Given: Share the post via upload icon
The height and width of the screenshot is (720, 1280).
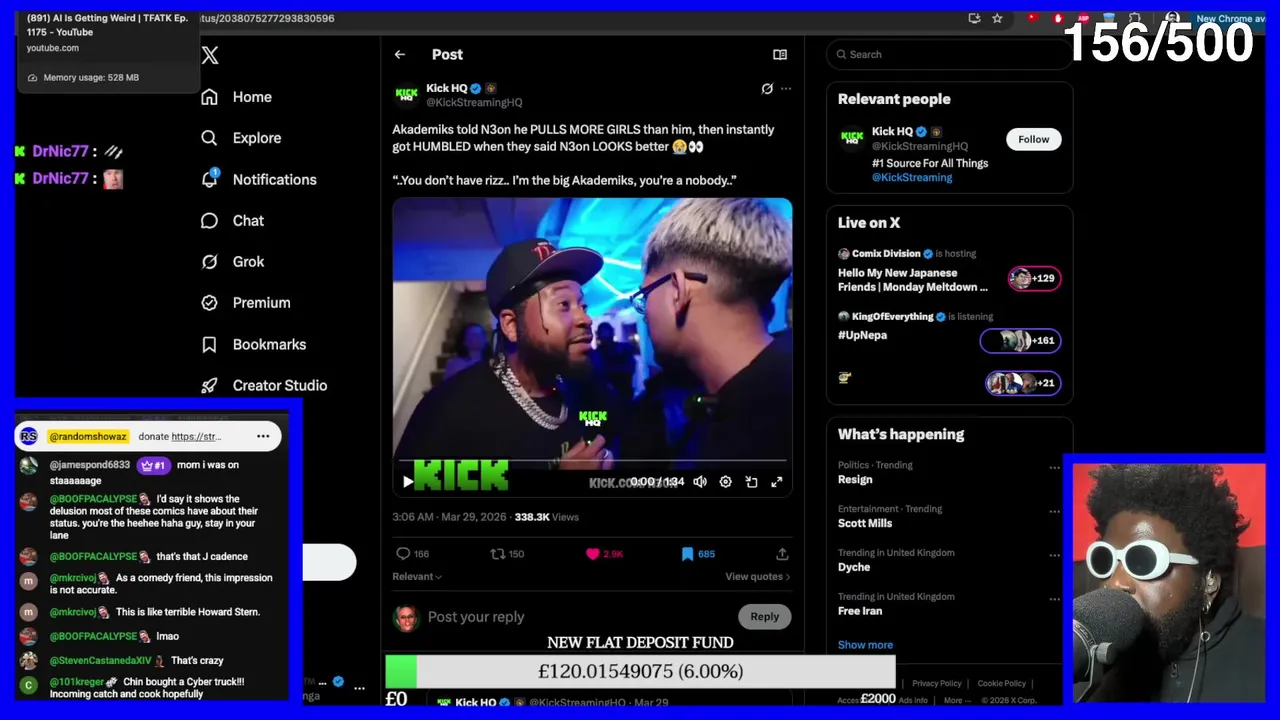Looking at the screenshot, I should pyautogui.click(x=782, y=554).
